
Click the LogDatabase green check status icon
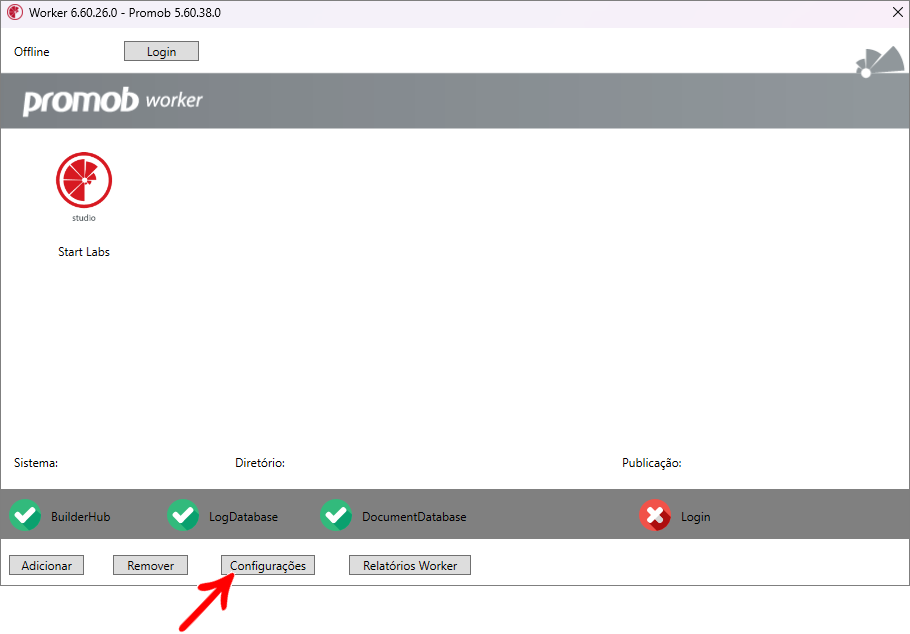tap(183, 516)
